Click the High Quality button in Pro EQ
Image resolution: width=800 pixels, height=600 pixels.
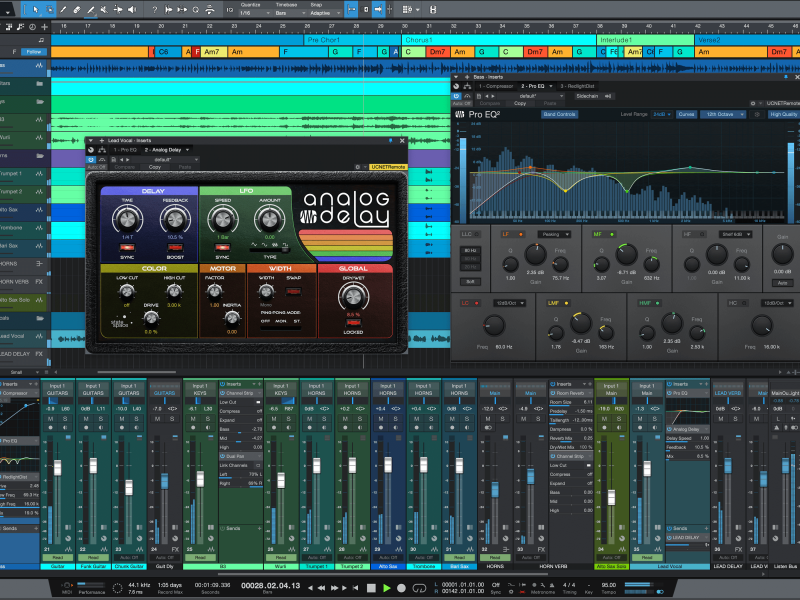click(x=783, y=114)
